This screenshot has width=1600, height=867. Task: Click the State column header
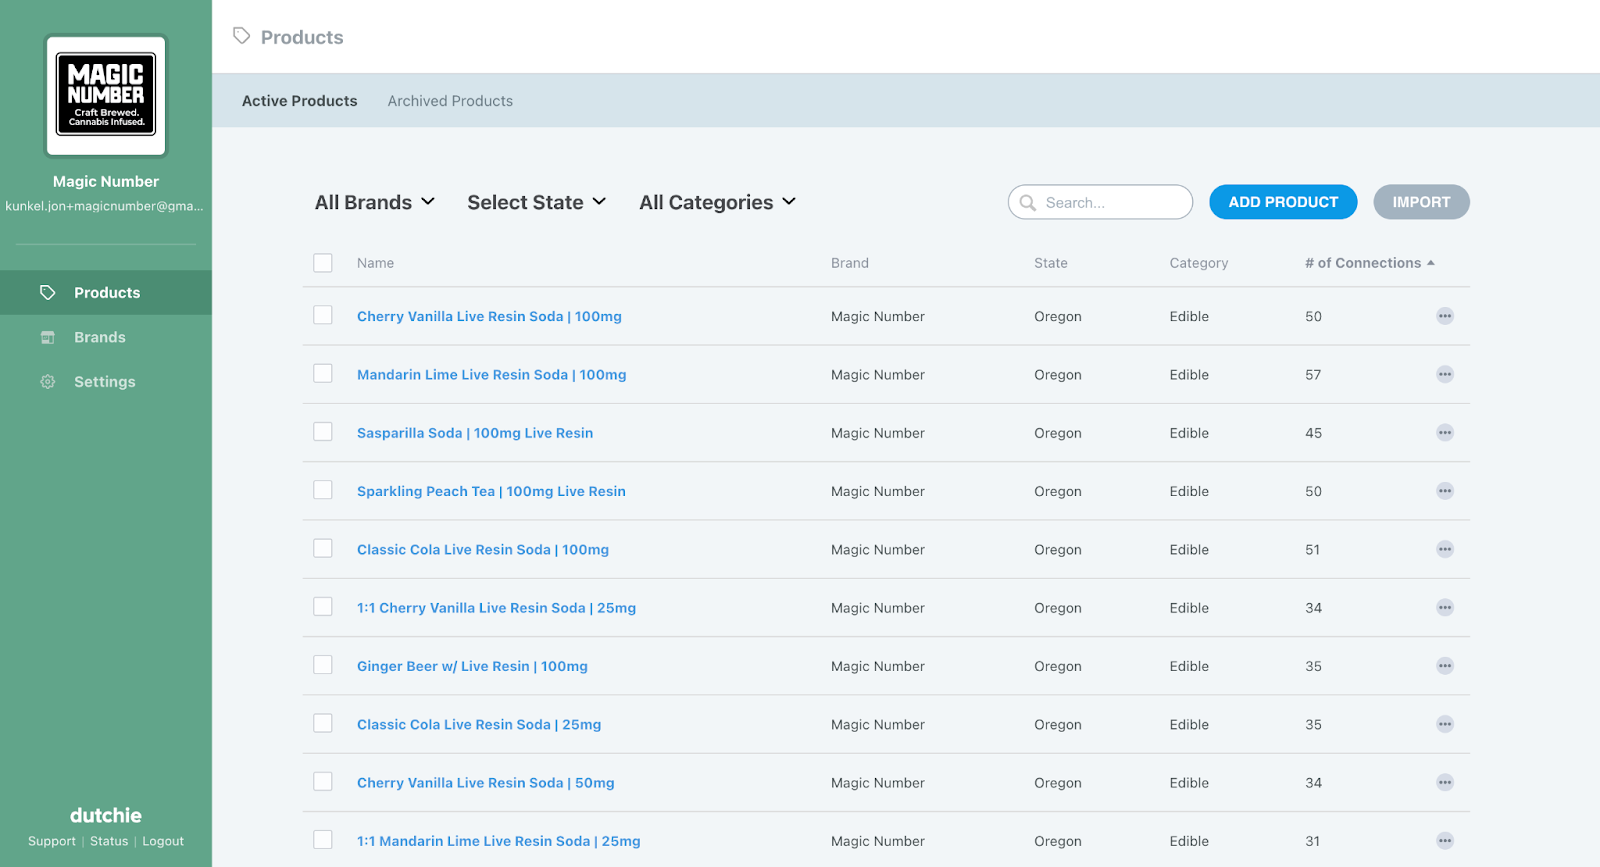1051,263
